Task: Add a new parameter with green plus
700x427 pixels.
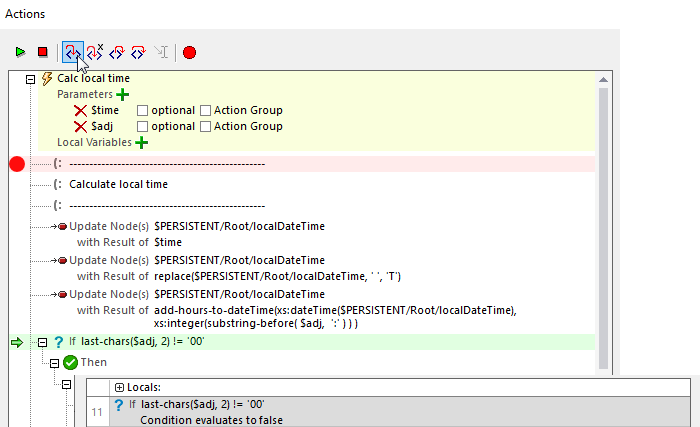Action: pos(123,94)
